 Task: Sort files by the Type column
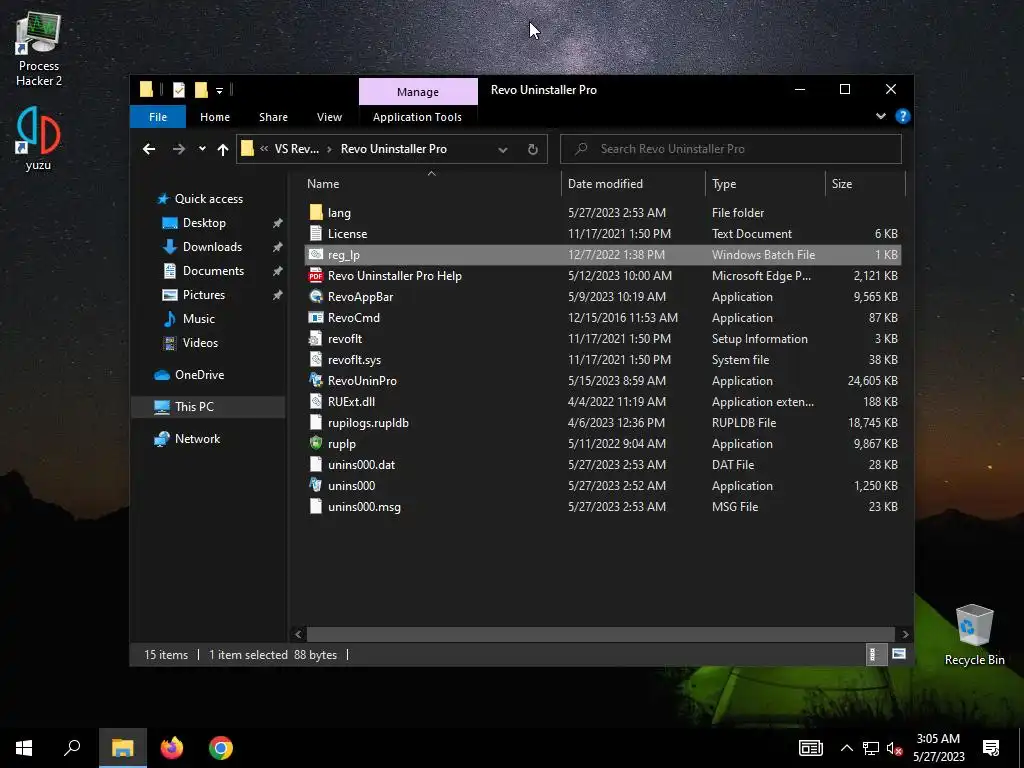765,184
